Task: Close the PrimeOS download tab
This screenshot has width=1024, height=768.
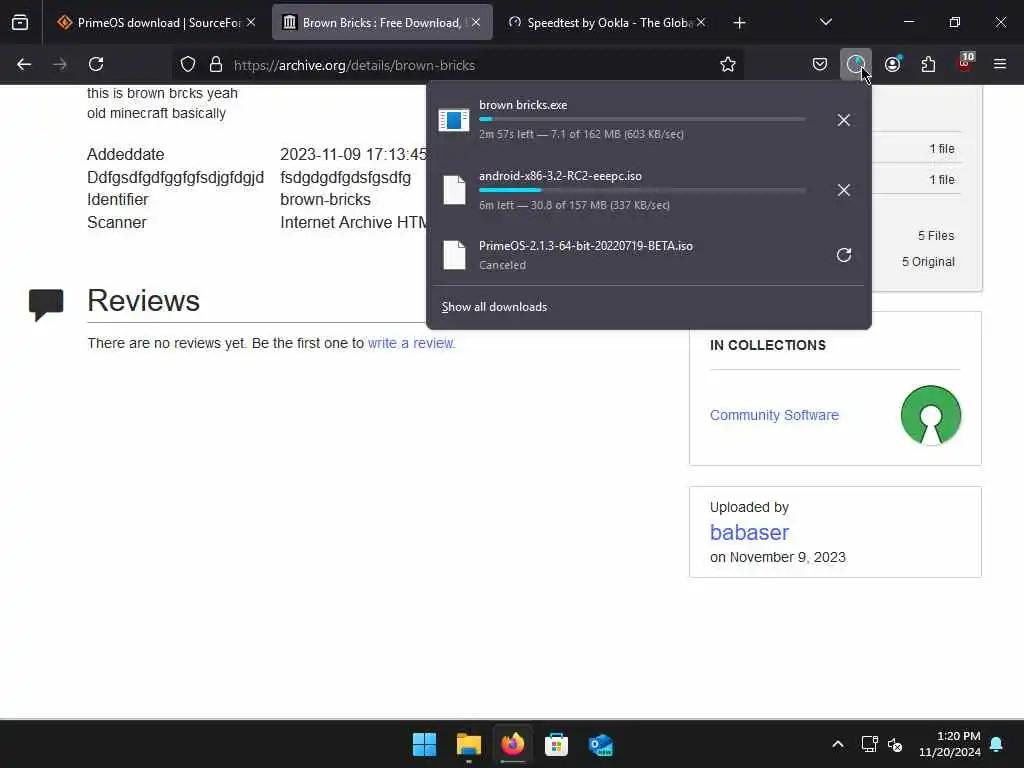Action: pos(251,23)
